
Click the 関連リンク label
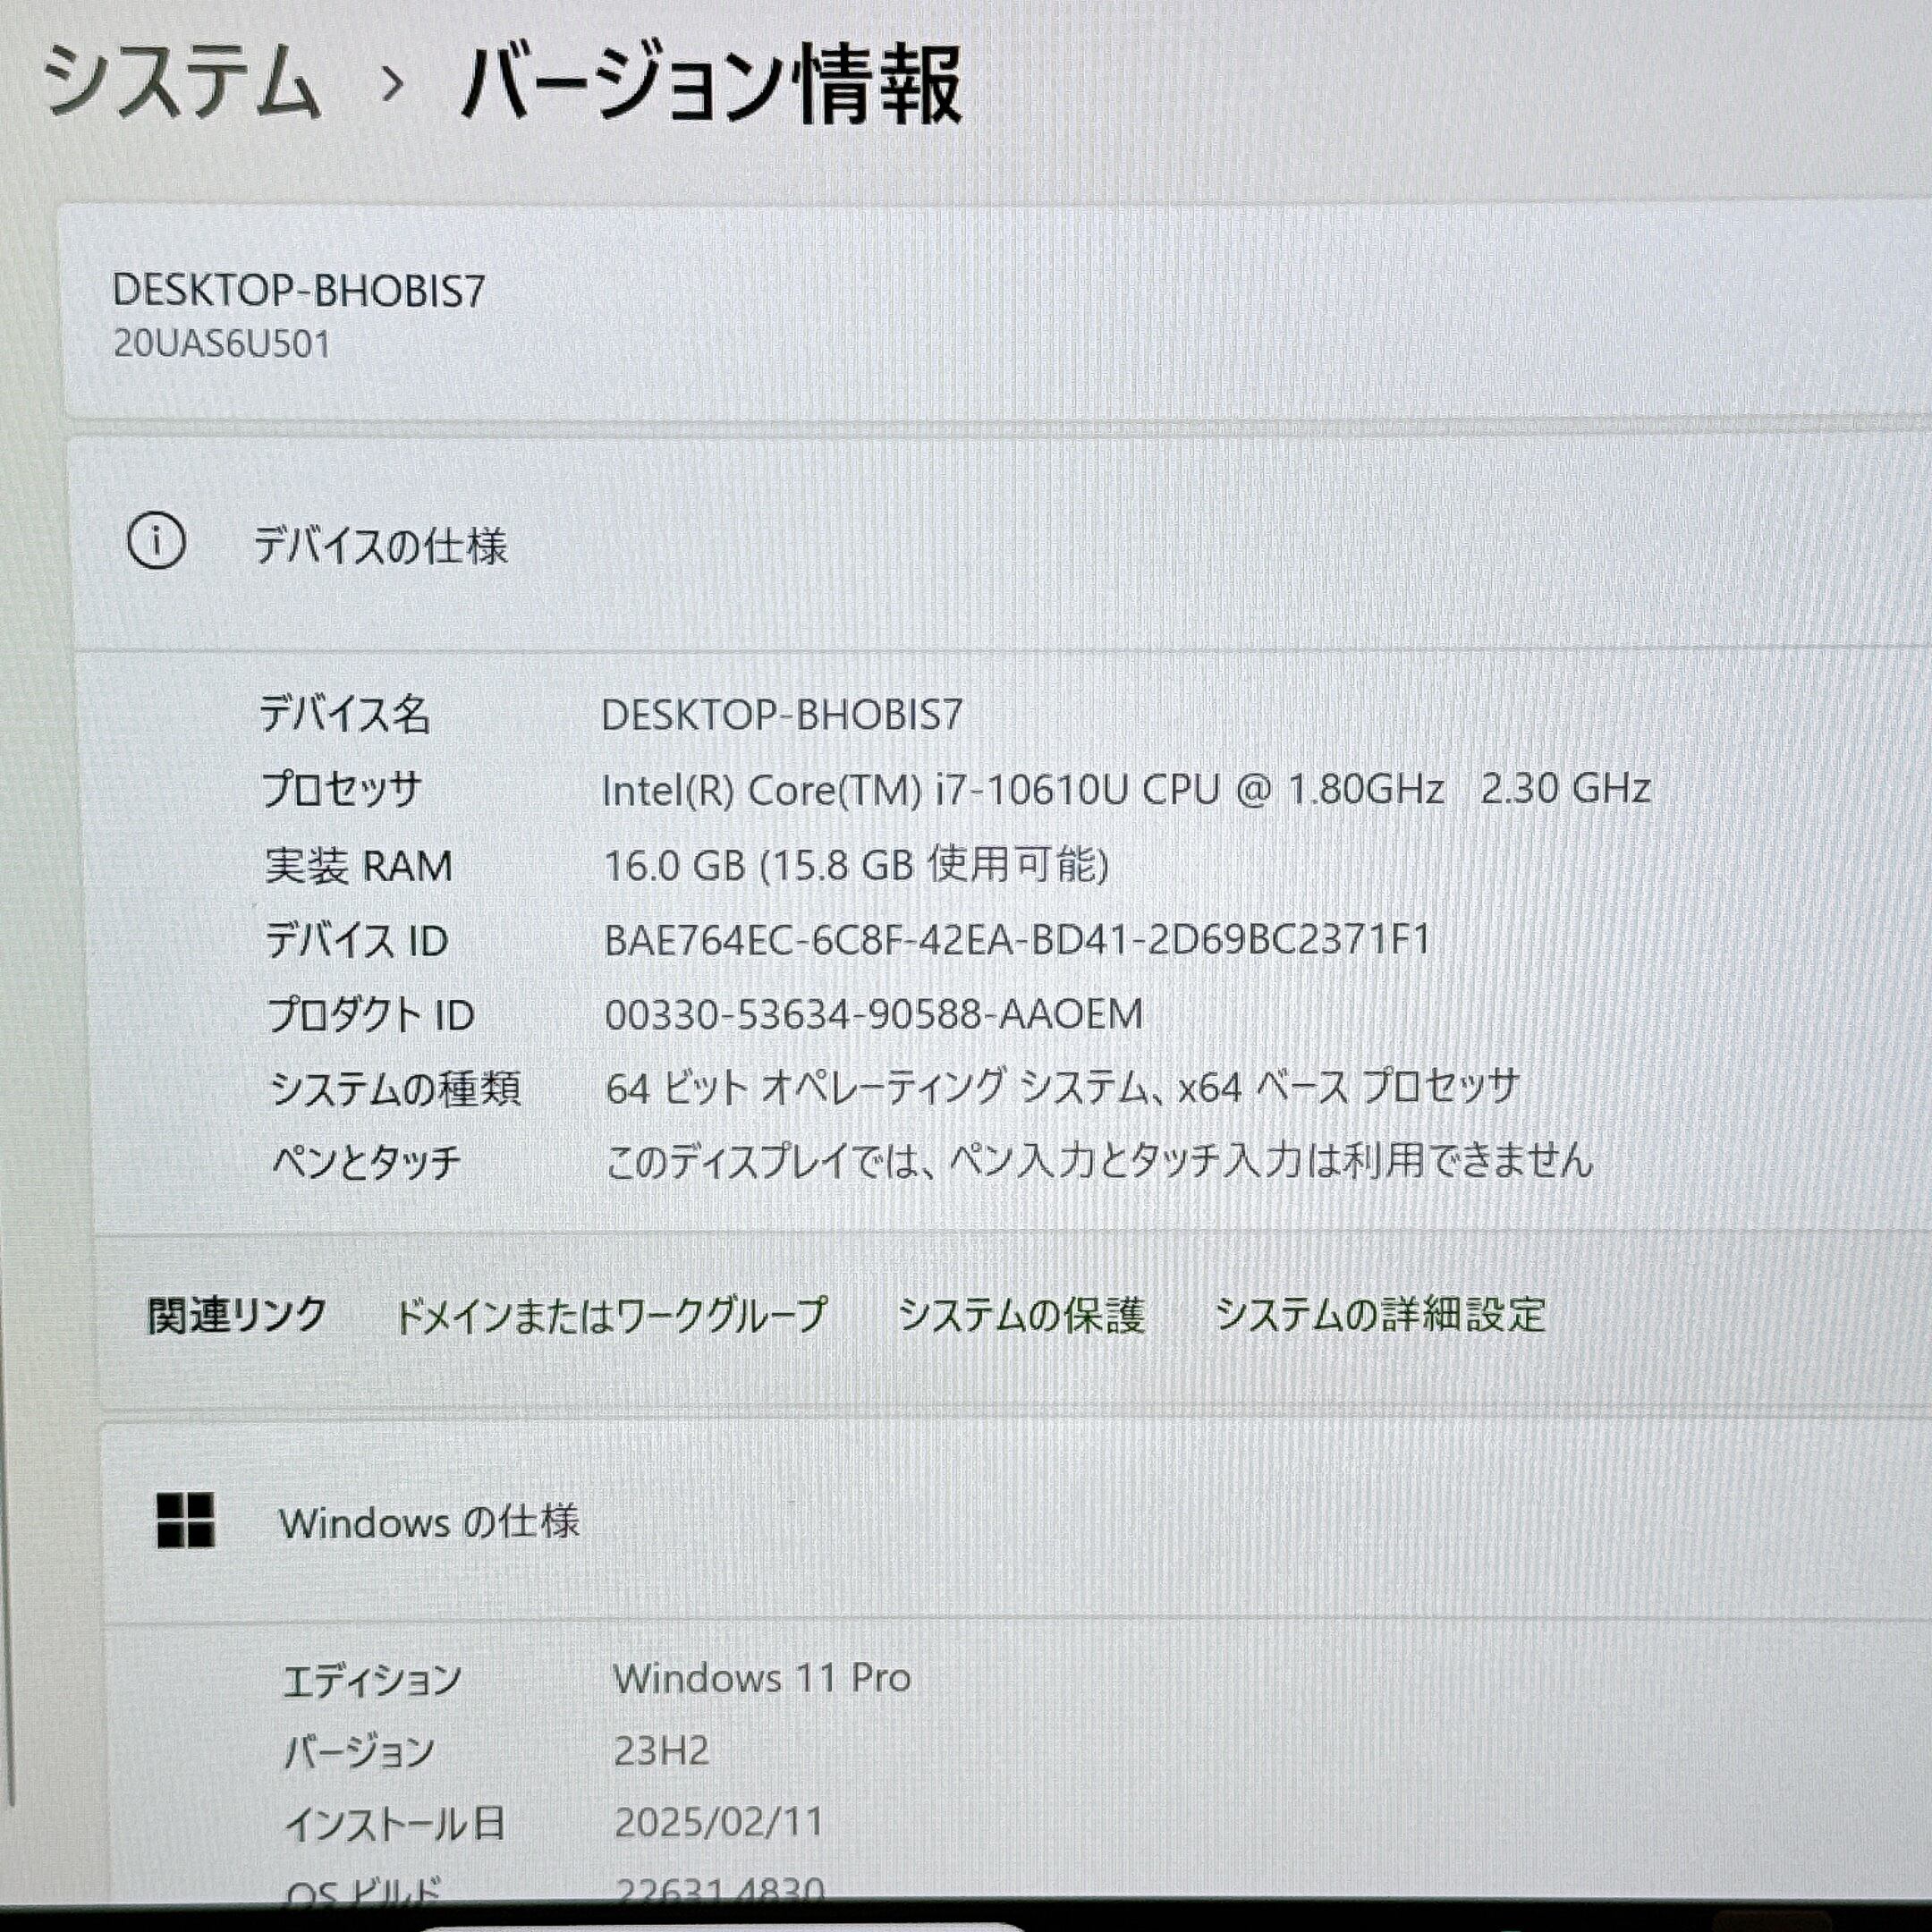237,1315
